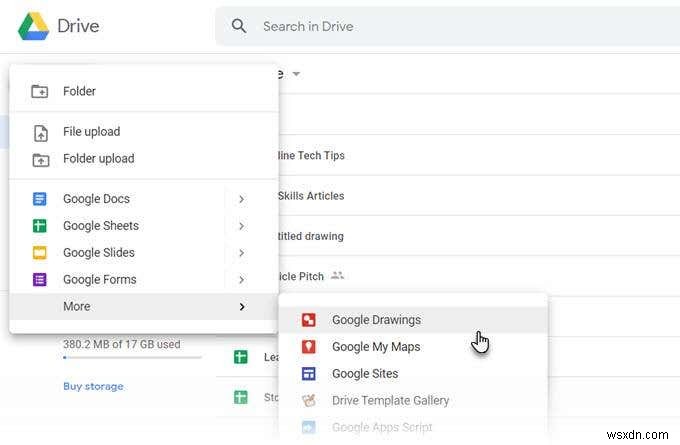Screen dimensions: 680x445
Task: Expand the Google Sheets submenu arrow
Action: tap(242, 226)
